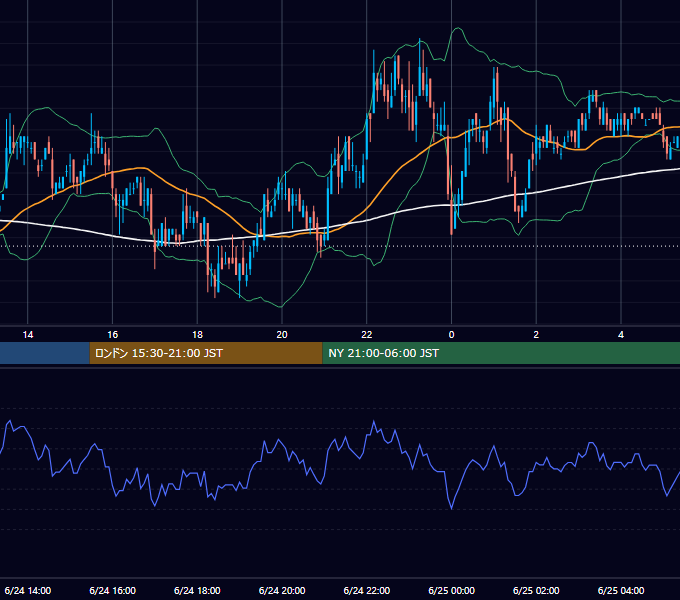Select the 18 hour label on price chart axis

click(197, 335)
